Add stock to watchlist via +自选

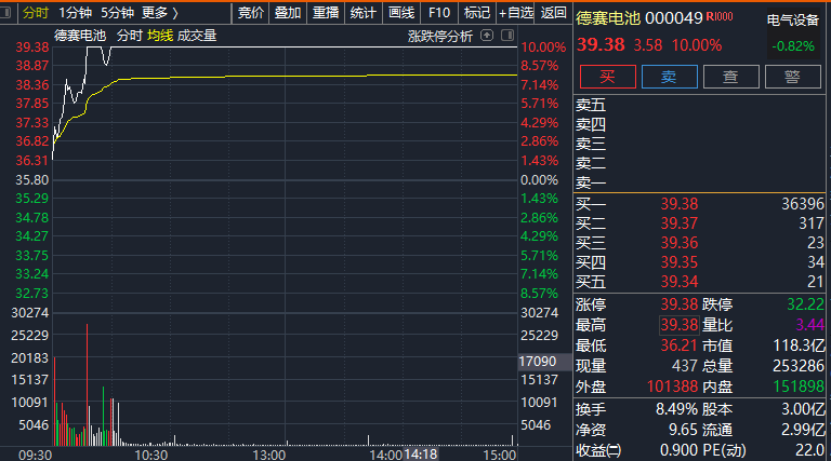point(516,13)
